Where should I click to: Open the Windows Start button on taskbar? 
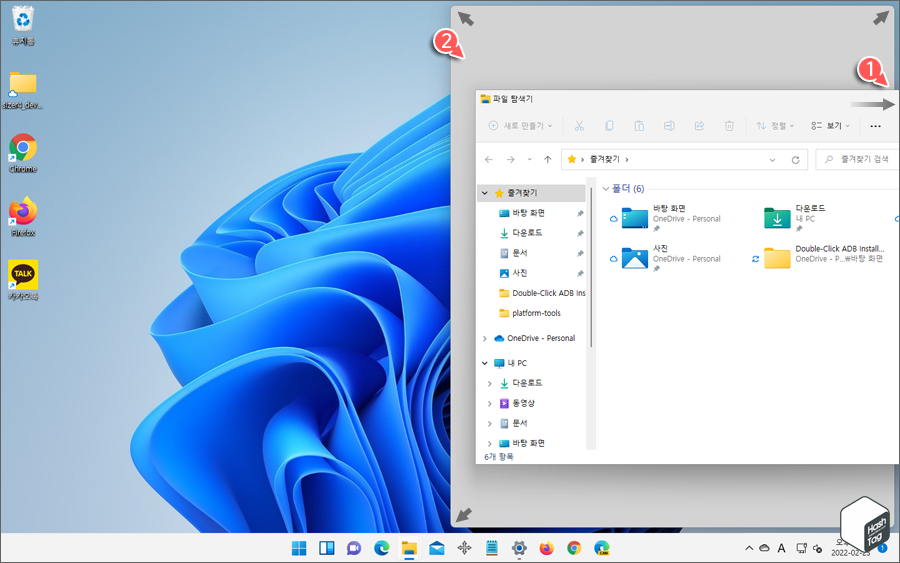(299, 549)
